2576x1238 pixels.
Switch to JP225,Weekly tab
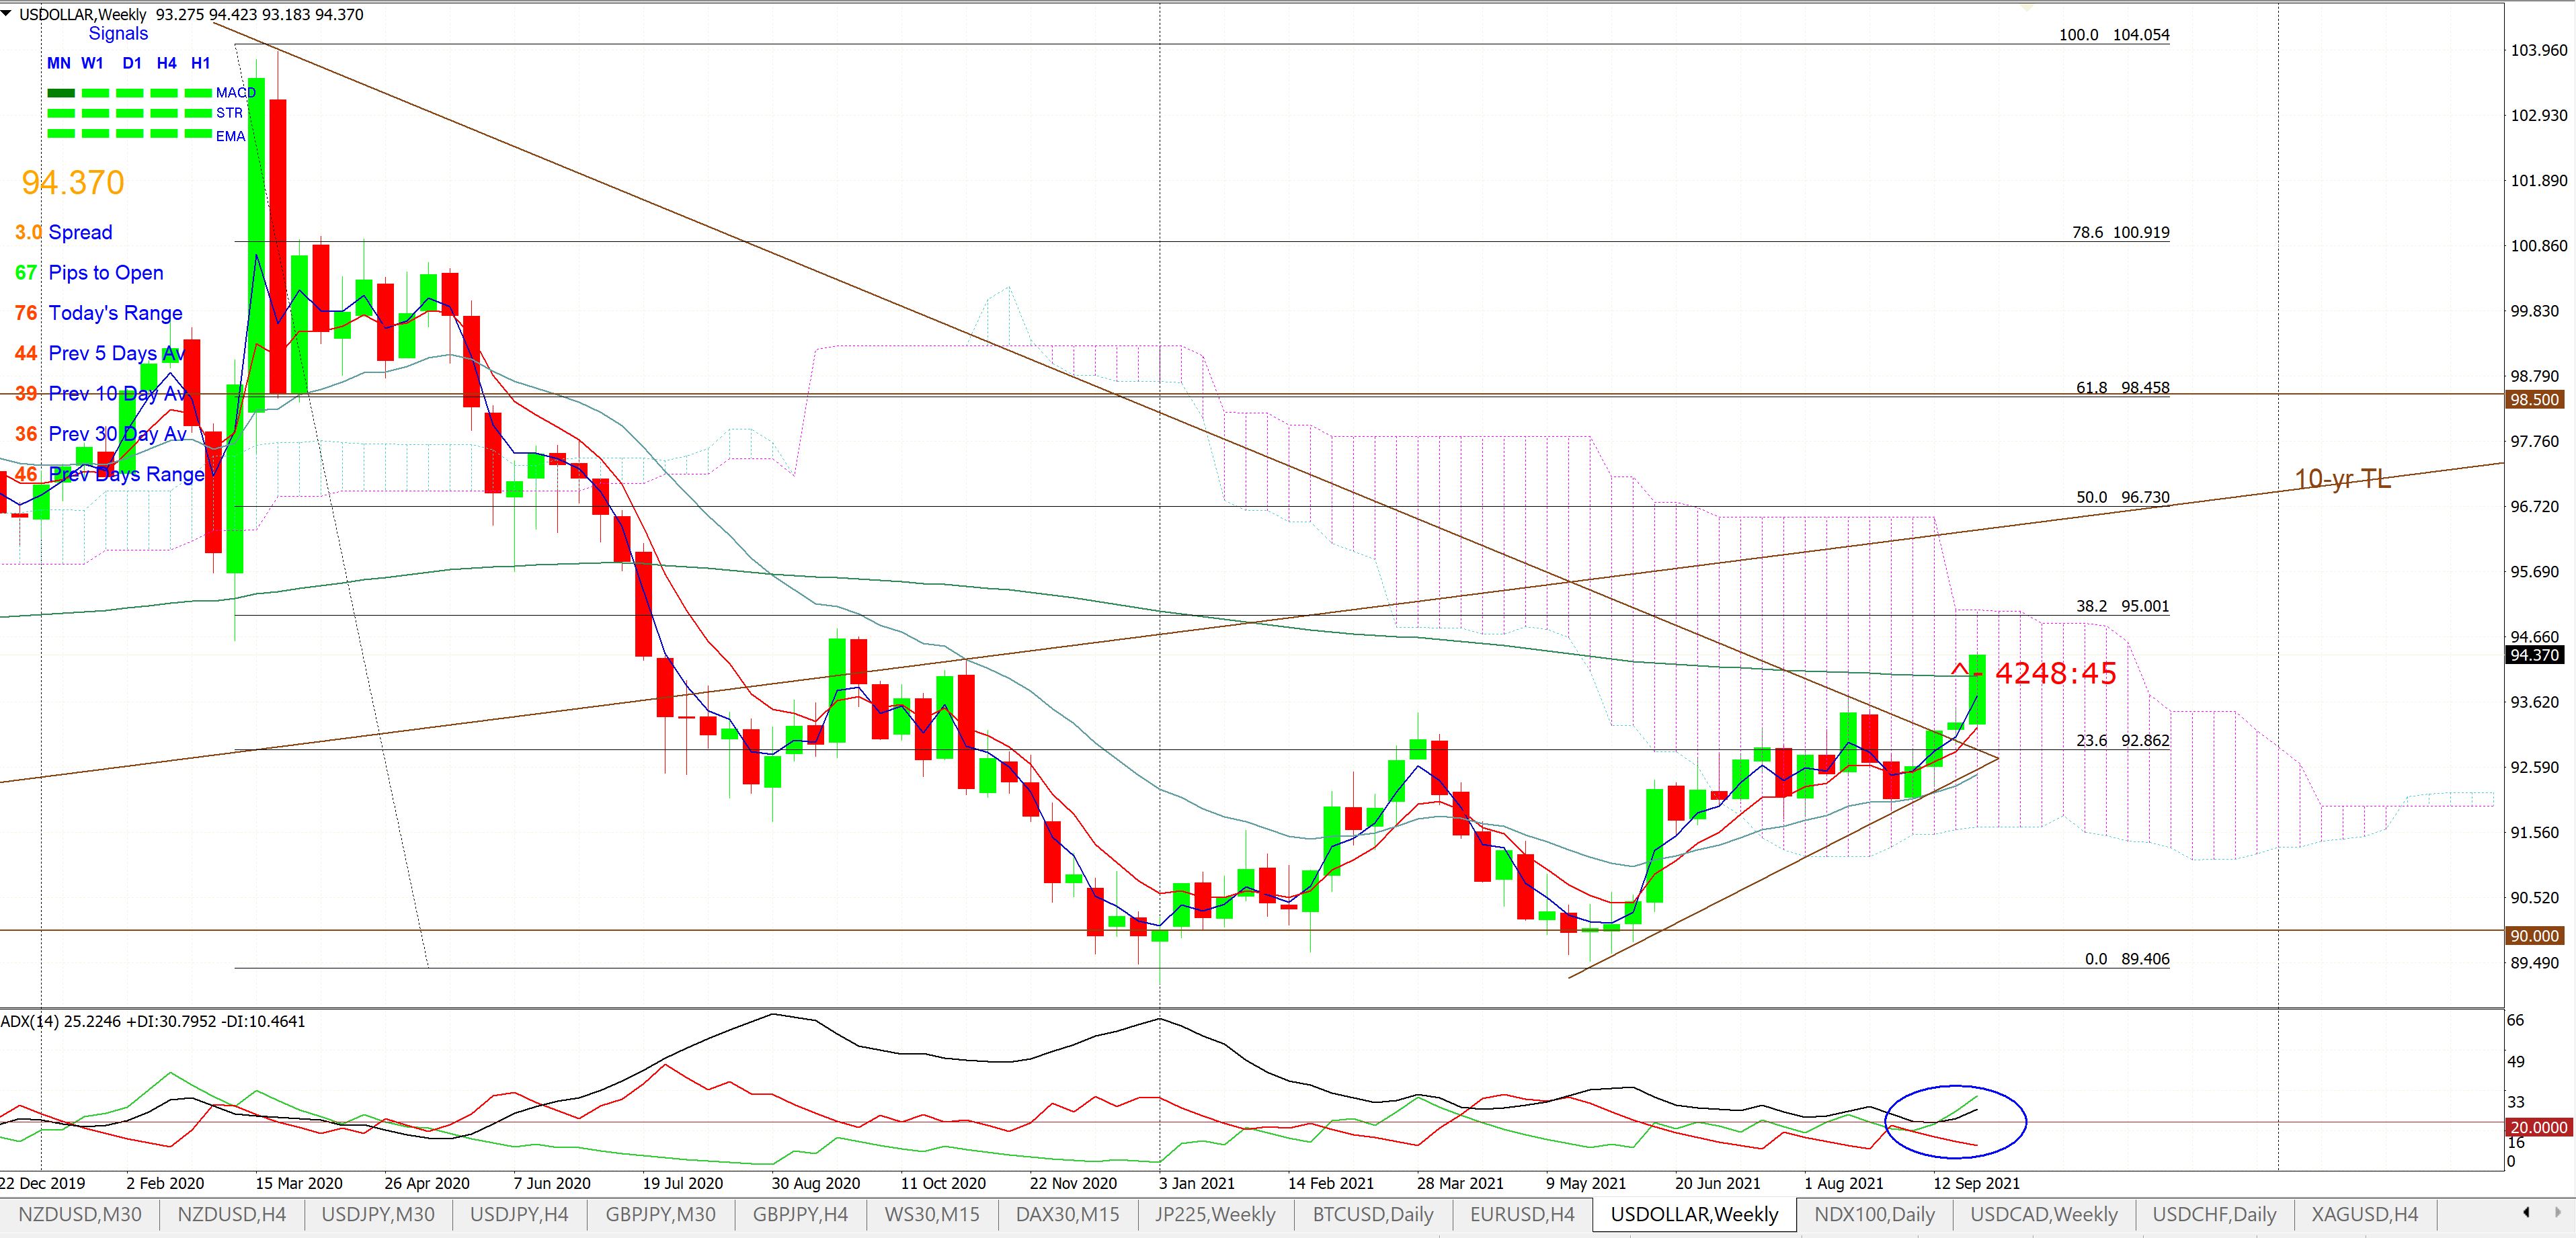click(1215, 1214)
